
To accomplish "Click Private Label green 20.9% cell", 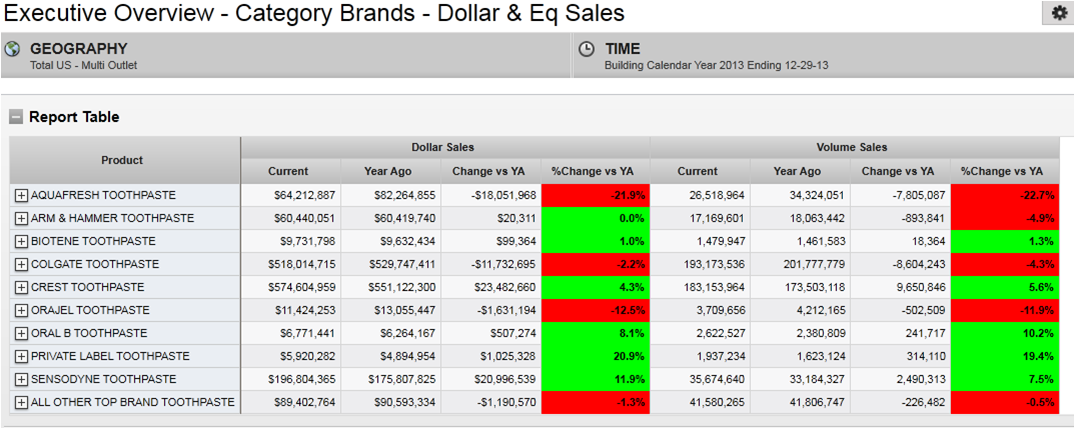I will click(x=595, y=356).
